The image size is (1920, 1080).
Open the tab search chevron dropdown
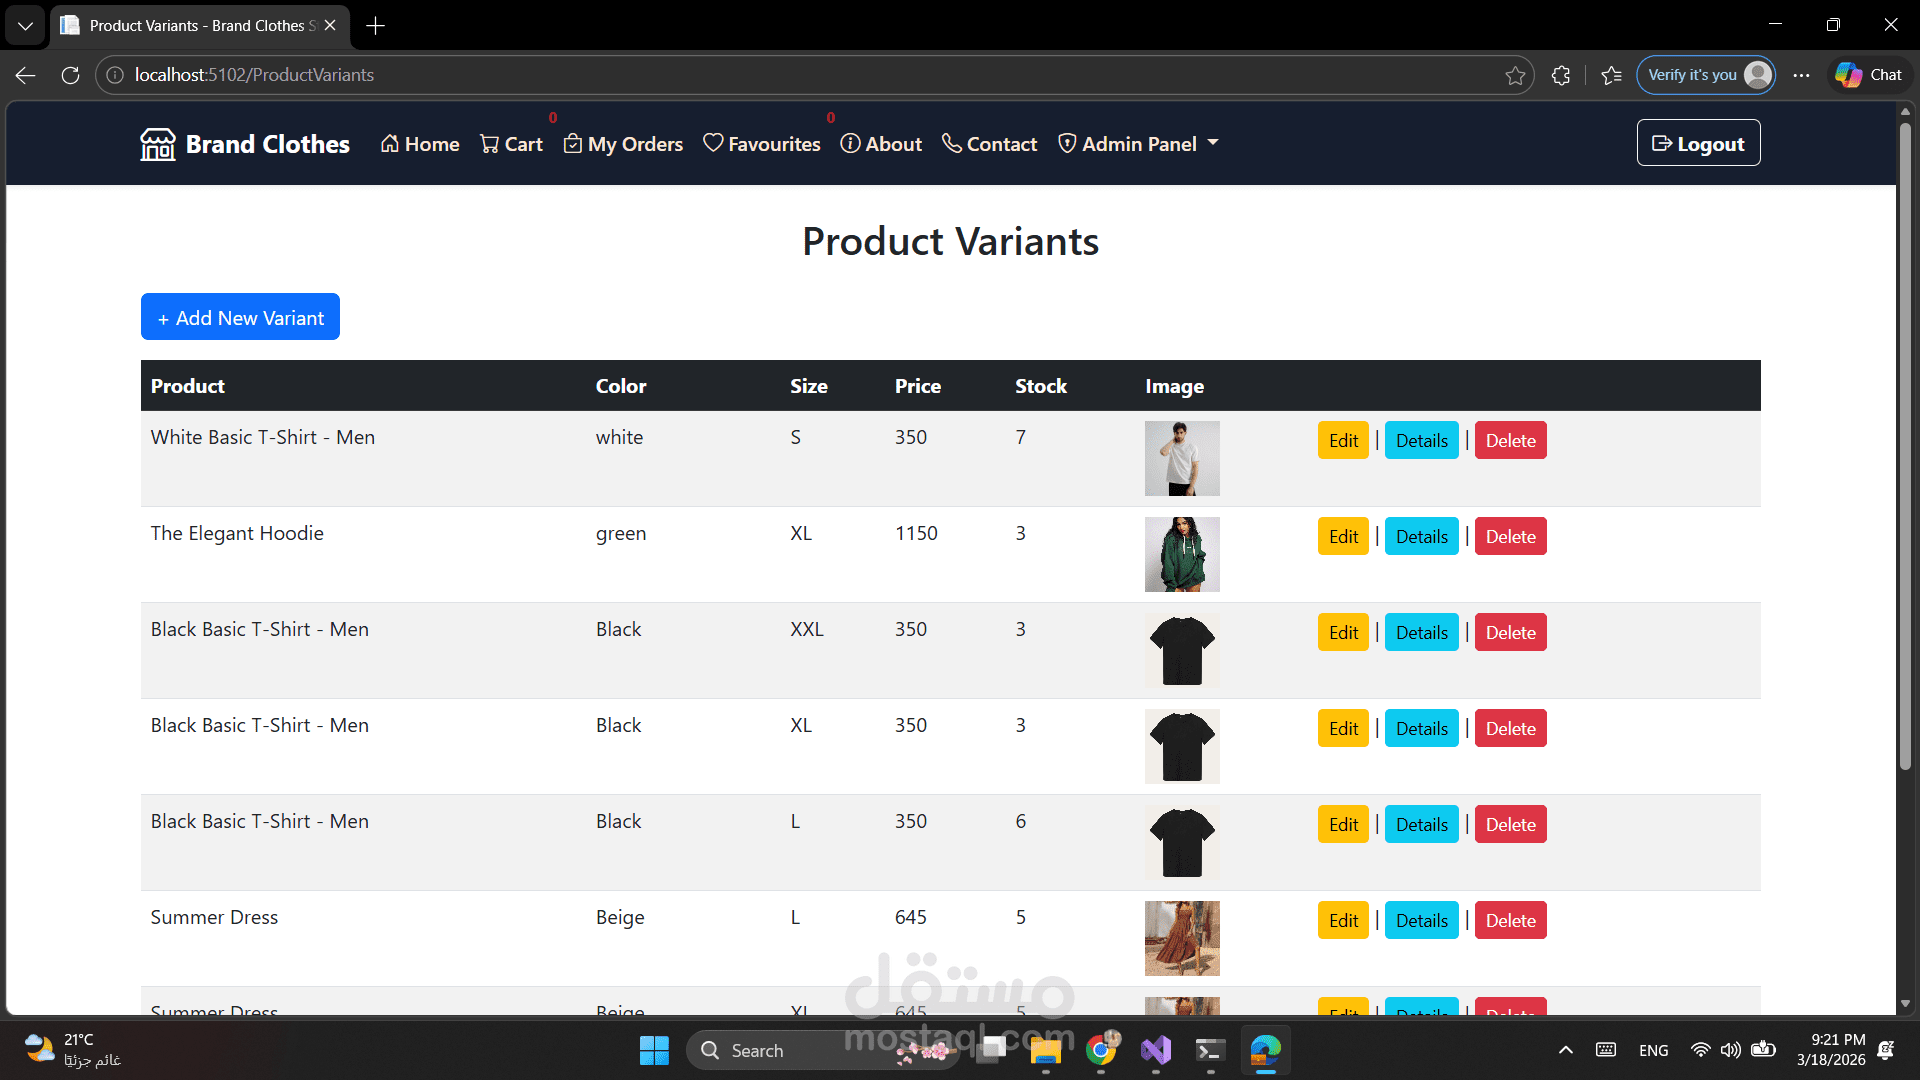[25, 26]
